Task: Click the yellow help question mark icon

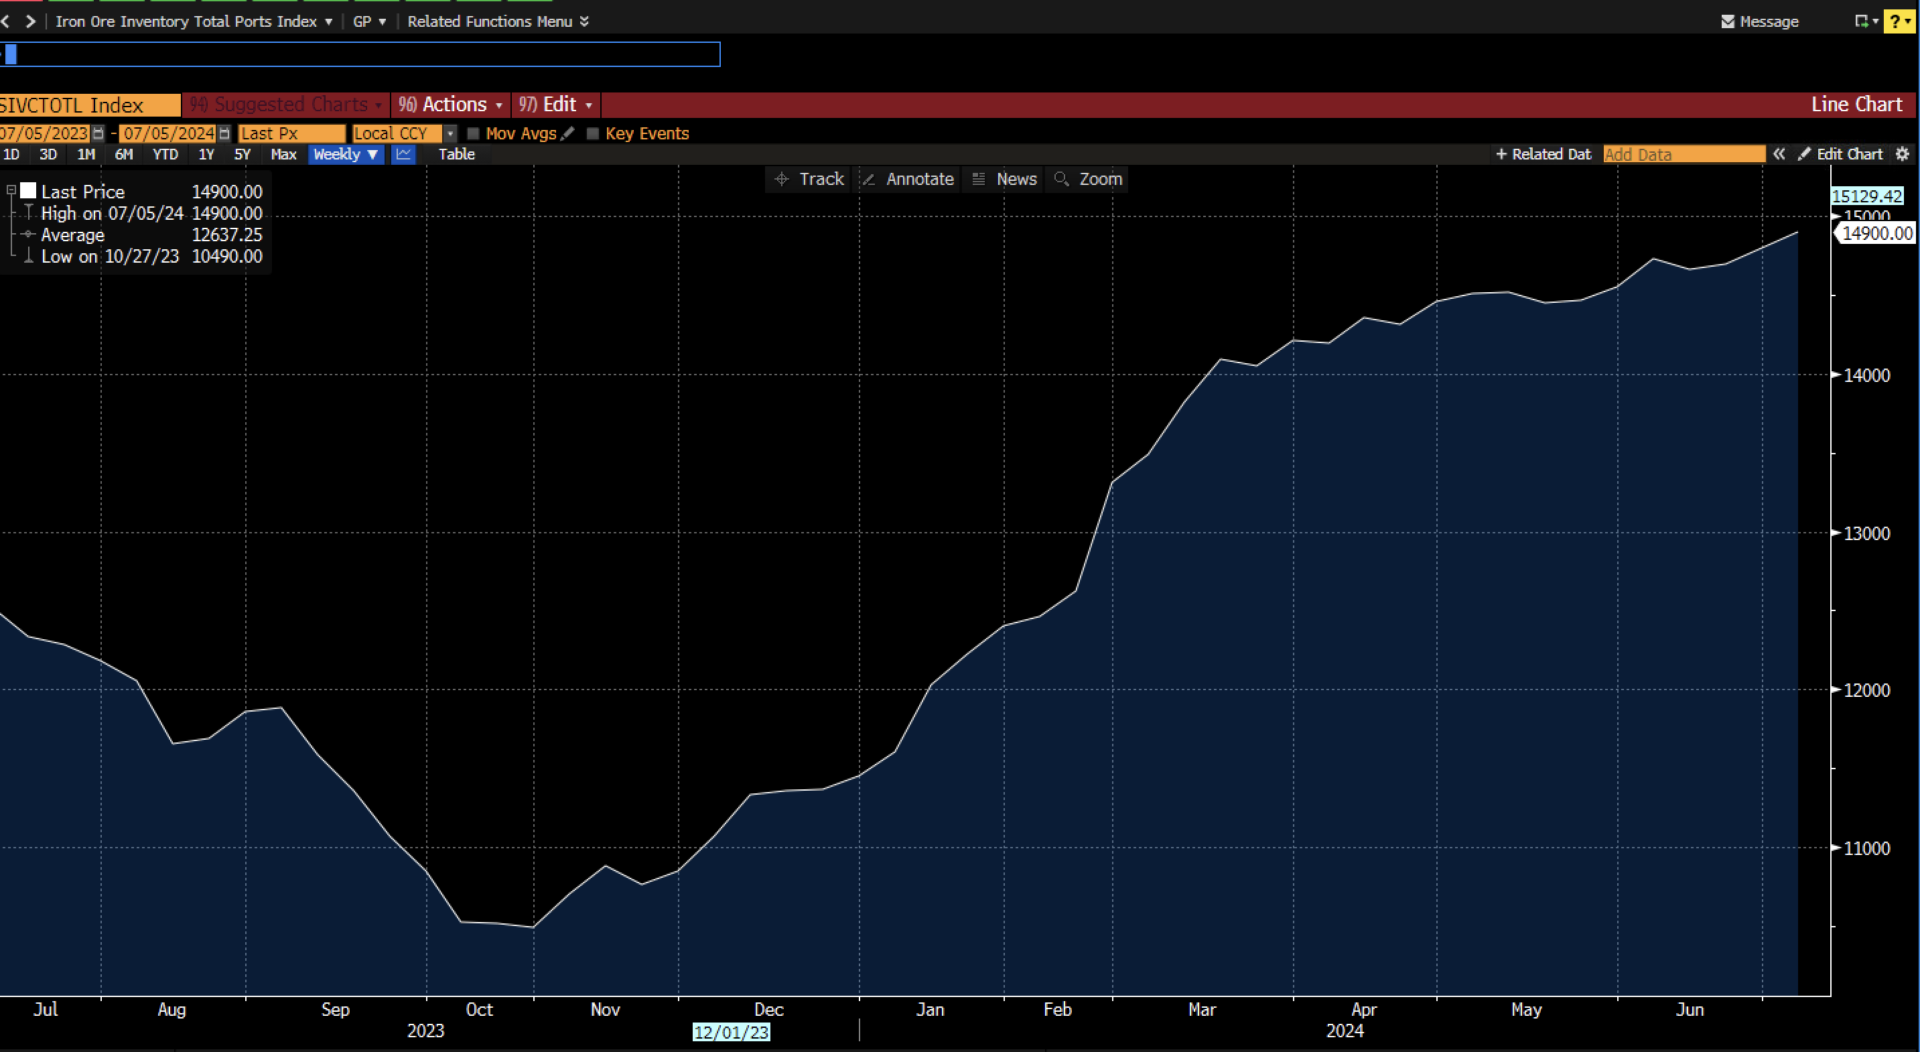Action: click(x=1896, y=21)
